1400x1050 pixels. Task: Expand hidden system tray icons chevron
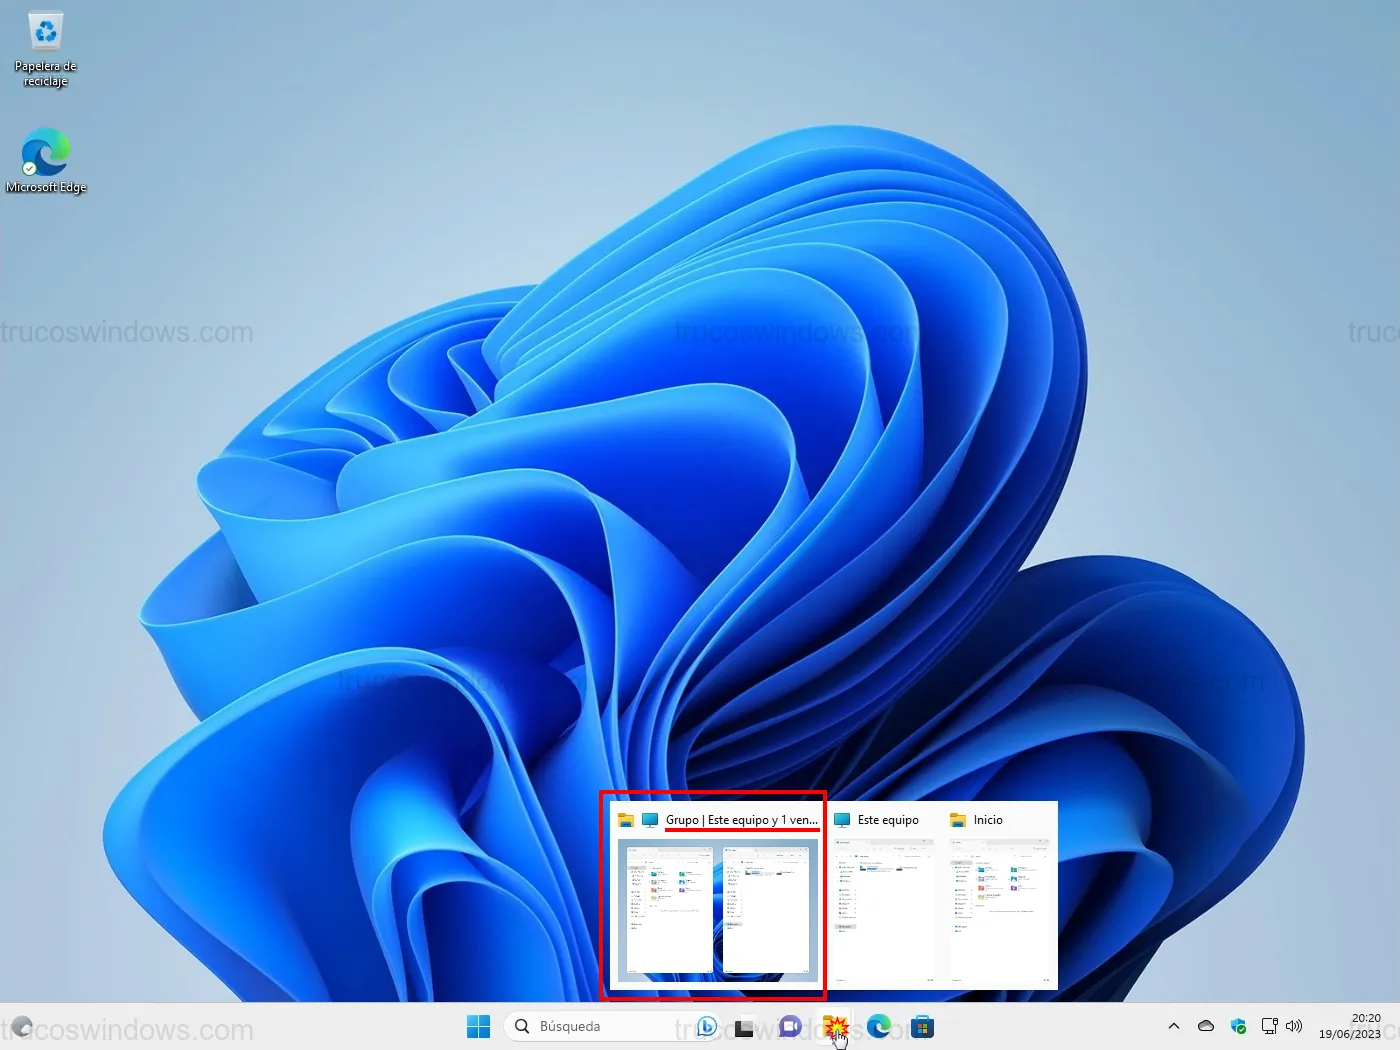point(1174,1026)
